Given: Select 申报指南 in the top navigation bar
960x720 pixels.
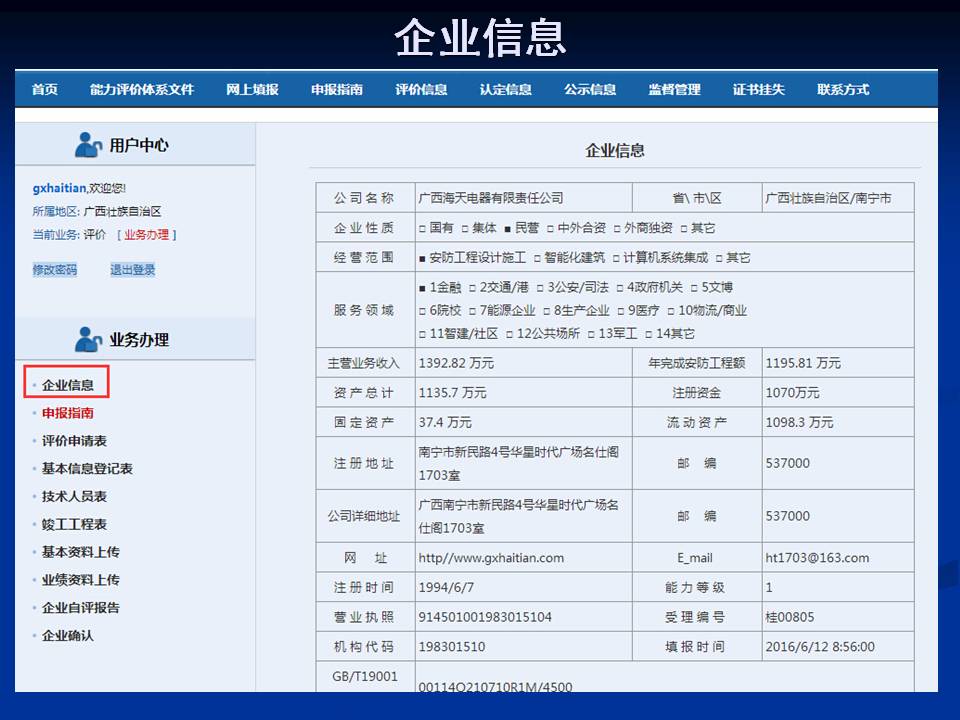Looking at the screenshot, I should (x=337, y=89).
